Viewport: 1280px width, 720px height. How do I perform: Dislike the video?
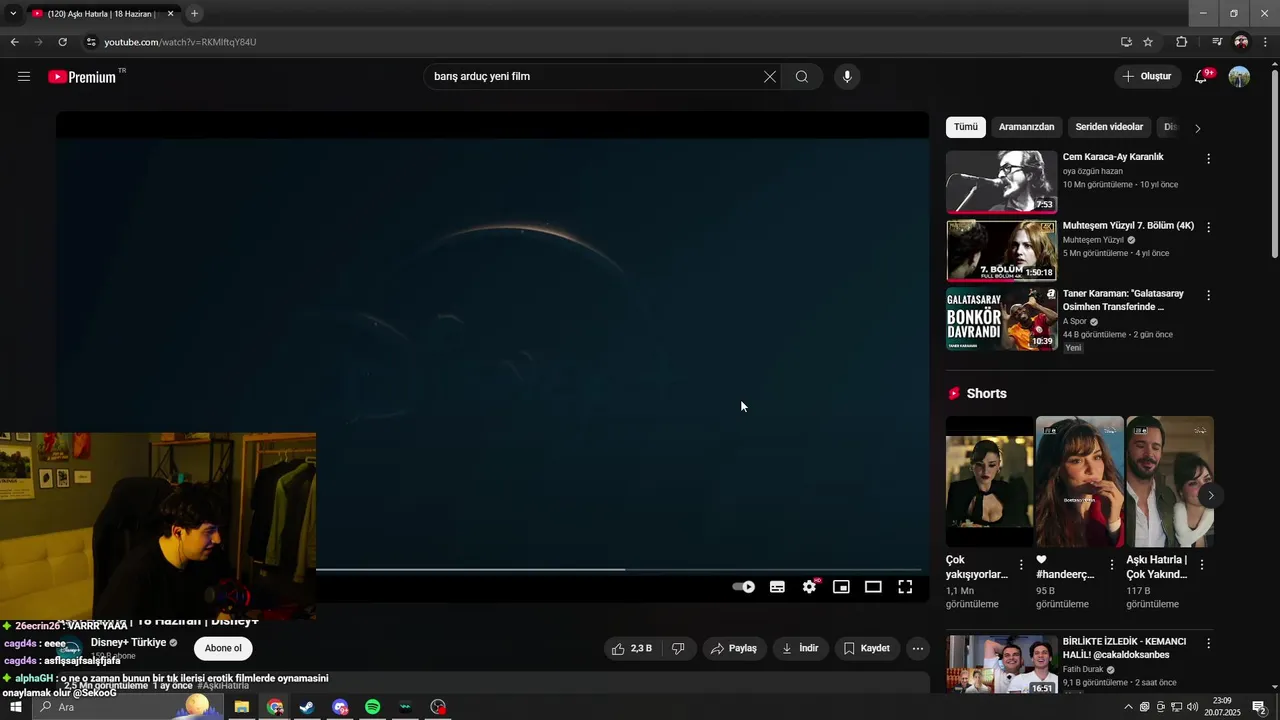pyautogui.click(x=678, y=649)
